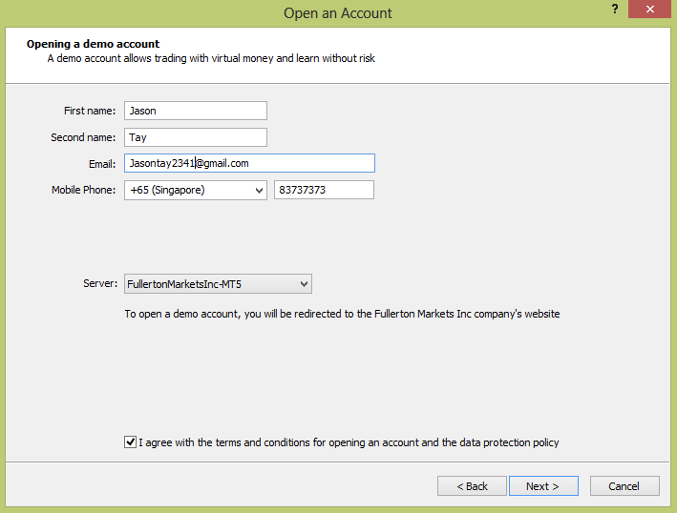Uncheck the terms and conditions agreement checkbox
Viewport: 678px width, 514px height.
pos(130,442)
